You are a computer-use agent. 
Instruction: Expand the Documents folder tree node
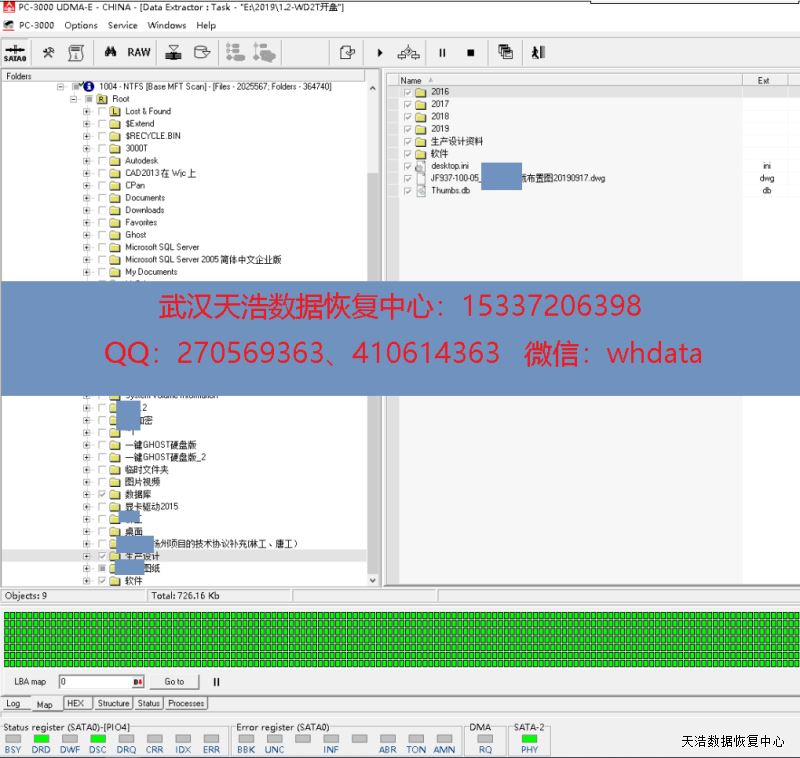87,198
